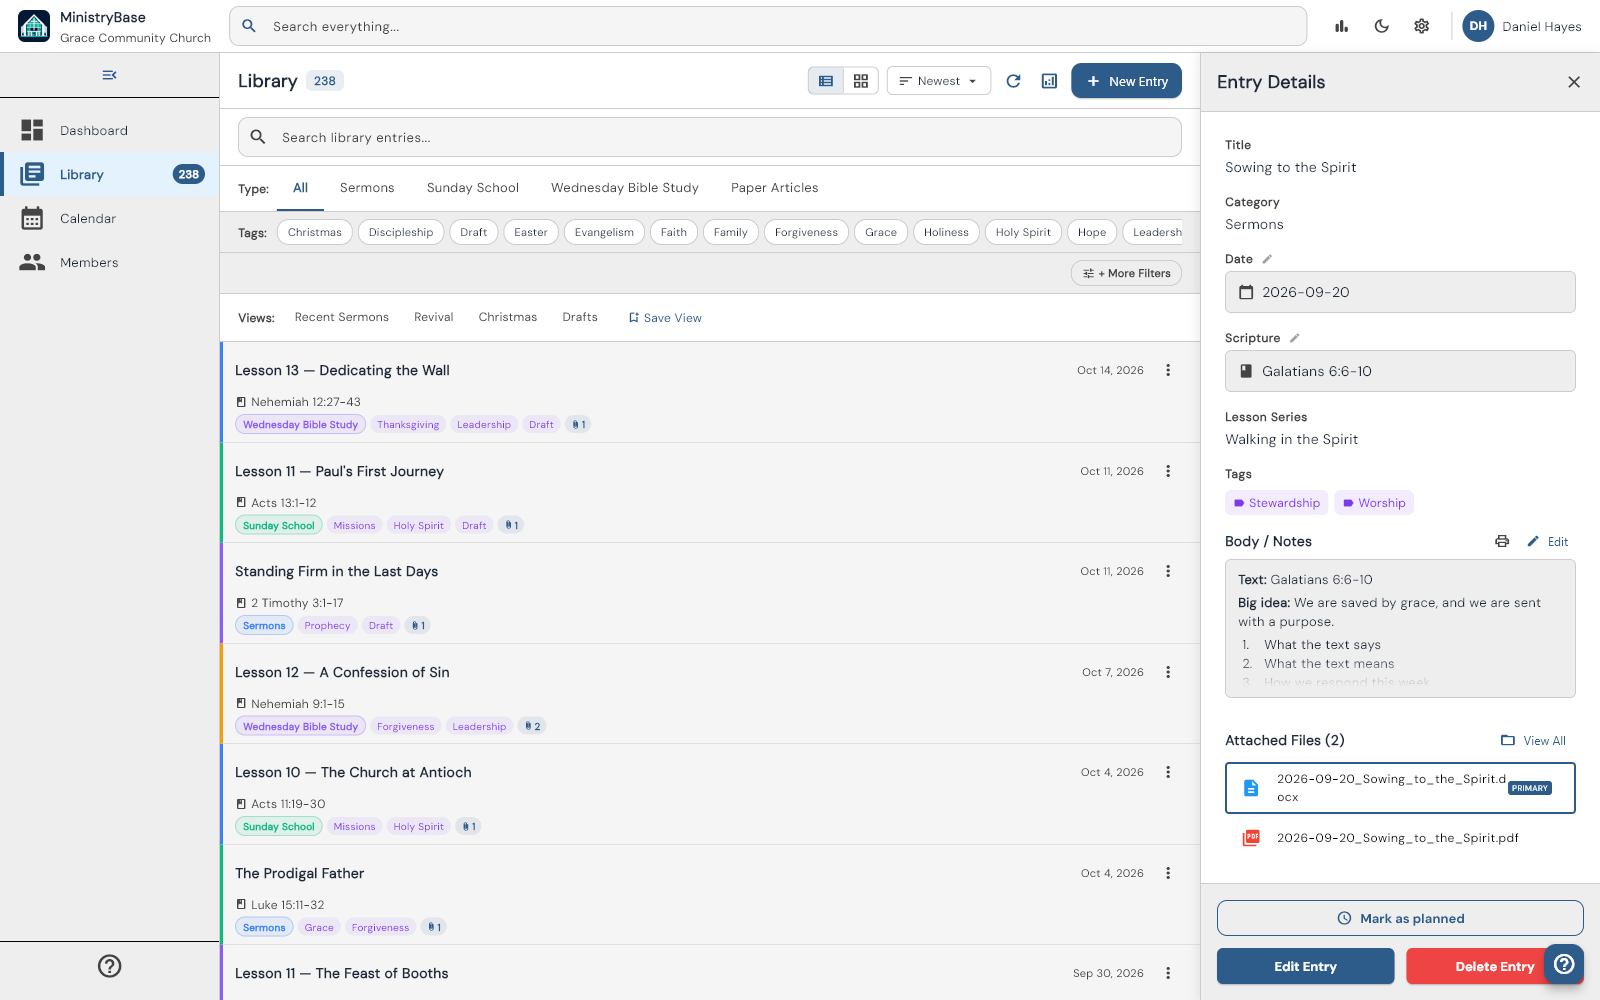Image resolution: width=1600 pixels, height=1000 pixels.
Task: Switch to list view toggle
Action: click(826, 81)
